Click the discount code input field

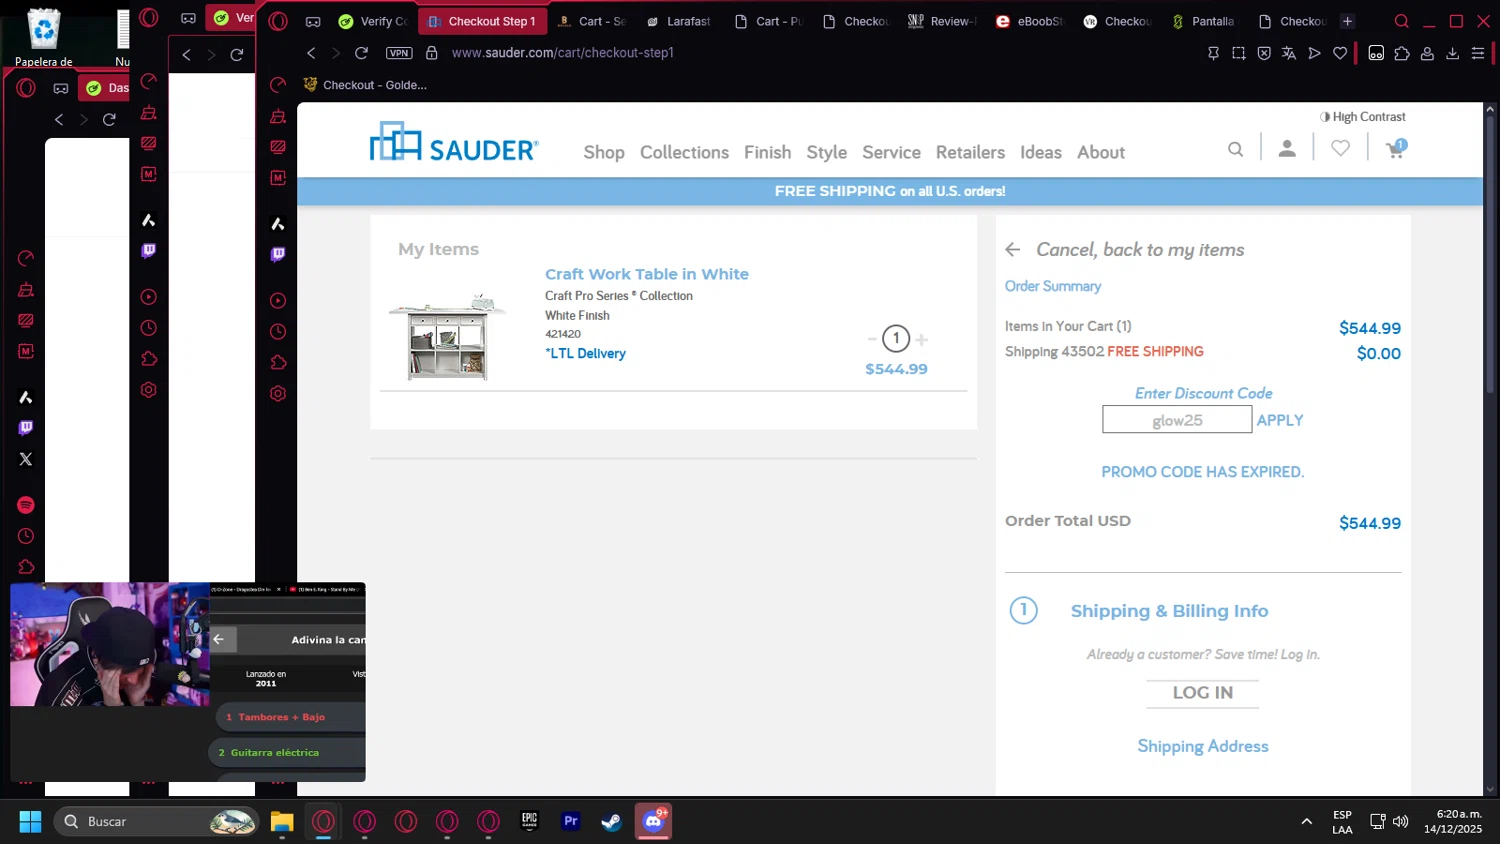(1177, 420)
